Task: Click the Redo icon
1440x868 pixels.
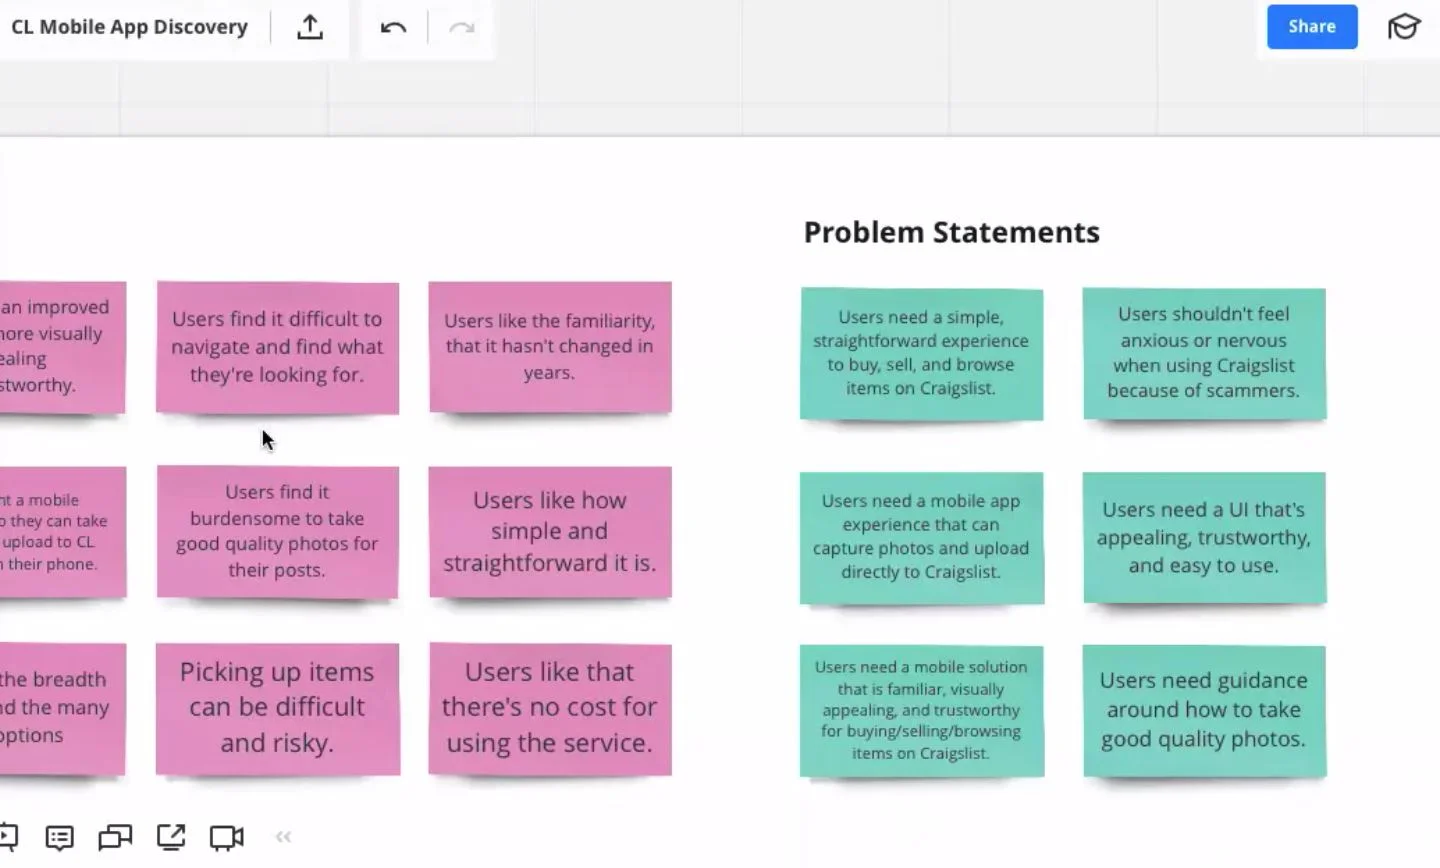Action: click(460, 27)
